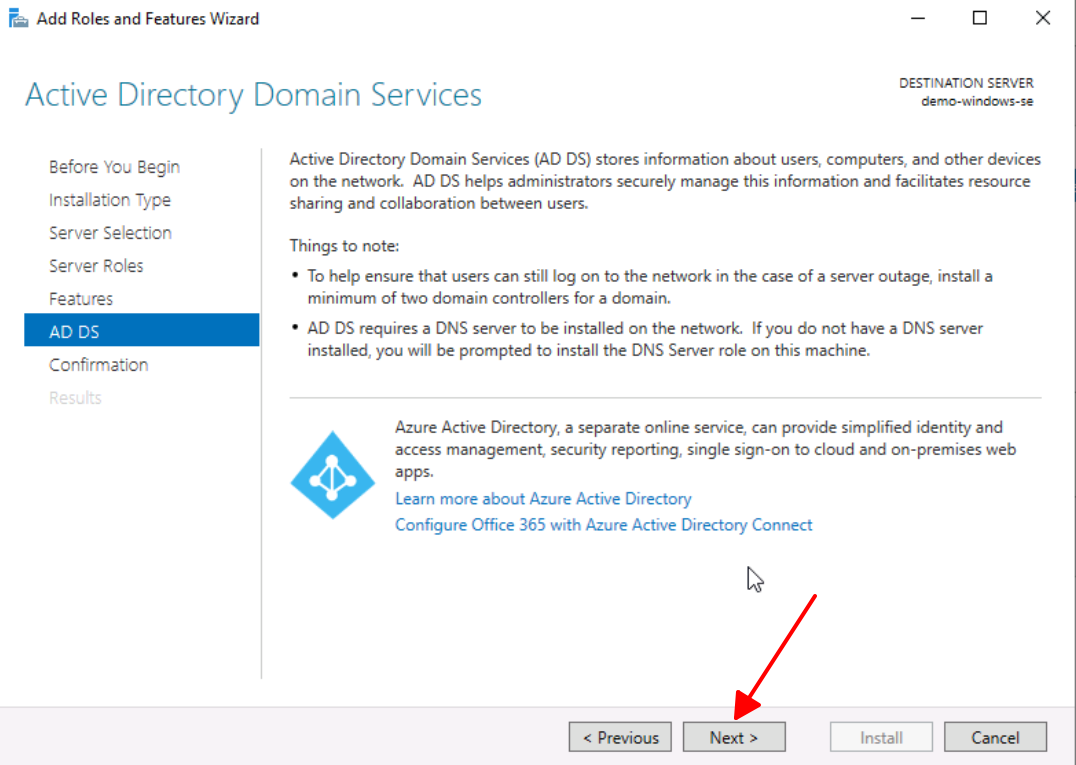Select the Server Selection step in the sidebar
Screen dimensions: 1076x765
[110, 233]
